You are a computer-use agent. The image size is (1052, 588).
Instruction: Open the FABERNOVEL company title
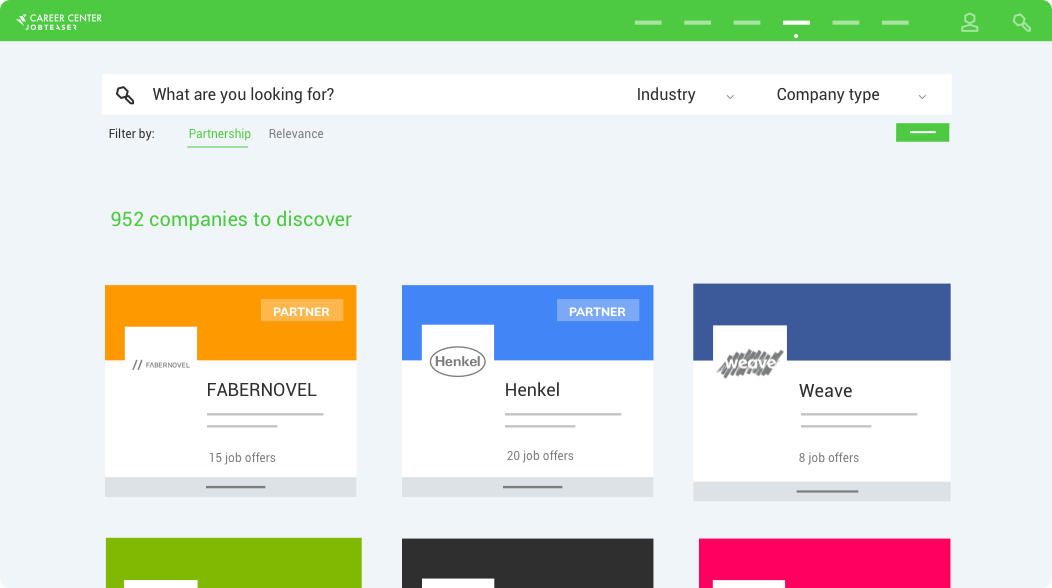[x=262, y=390]
